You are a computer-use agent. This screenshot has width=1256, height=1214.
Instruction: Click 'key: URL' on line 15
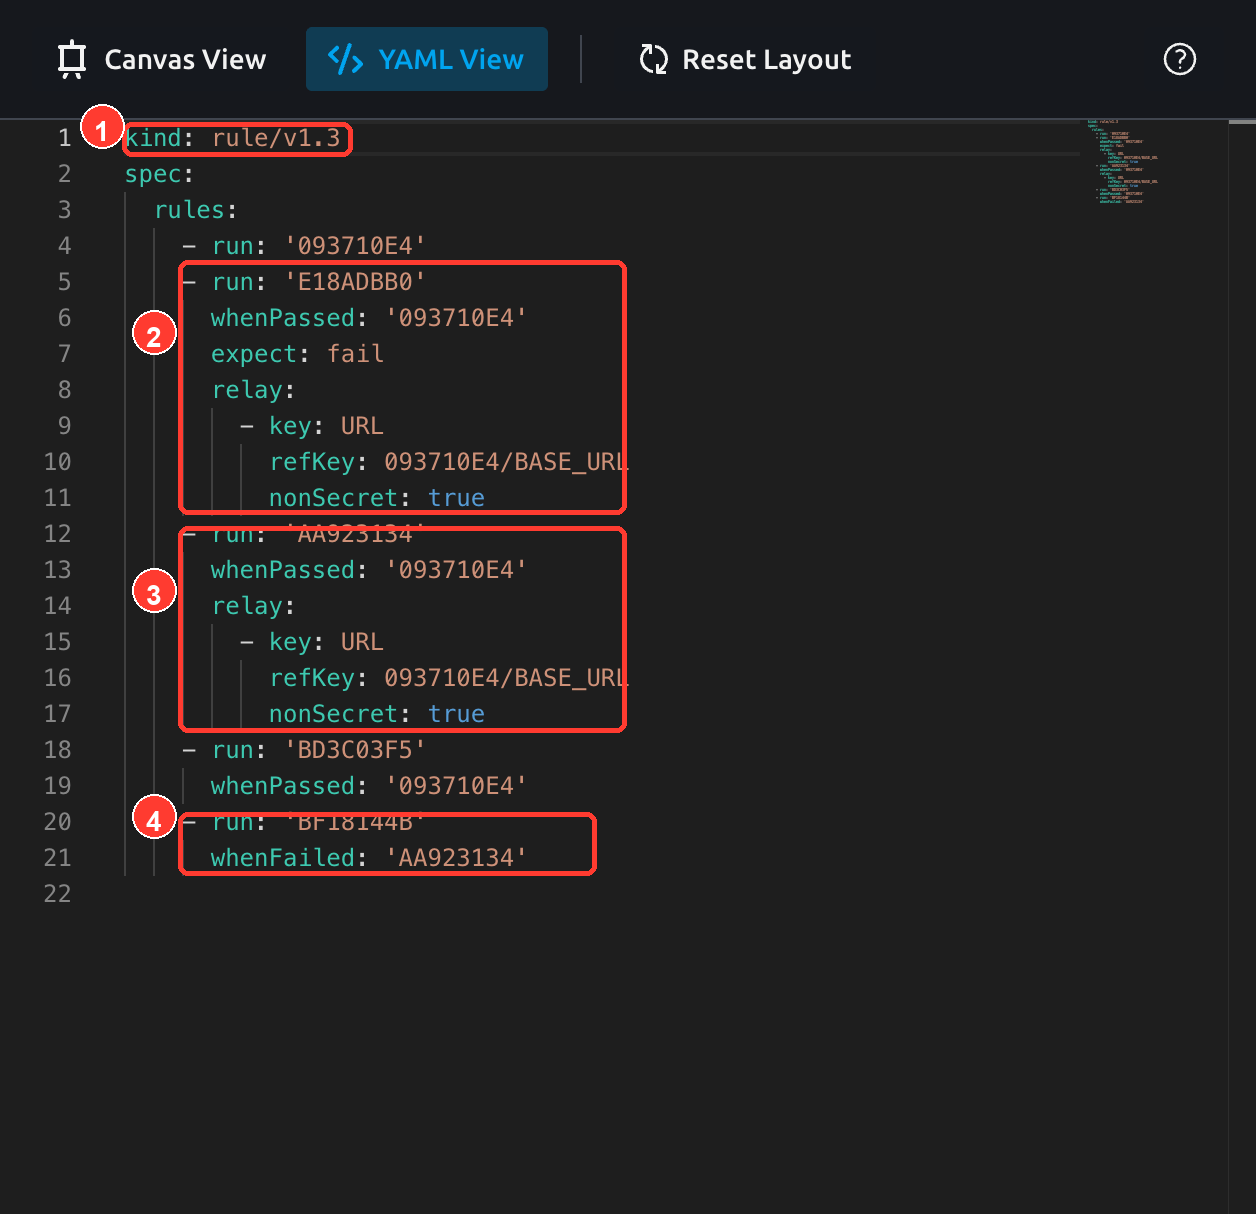tap(326, 642)
